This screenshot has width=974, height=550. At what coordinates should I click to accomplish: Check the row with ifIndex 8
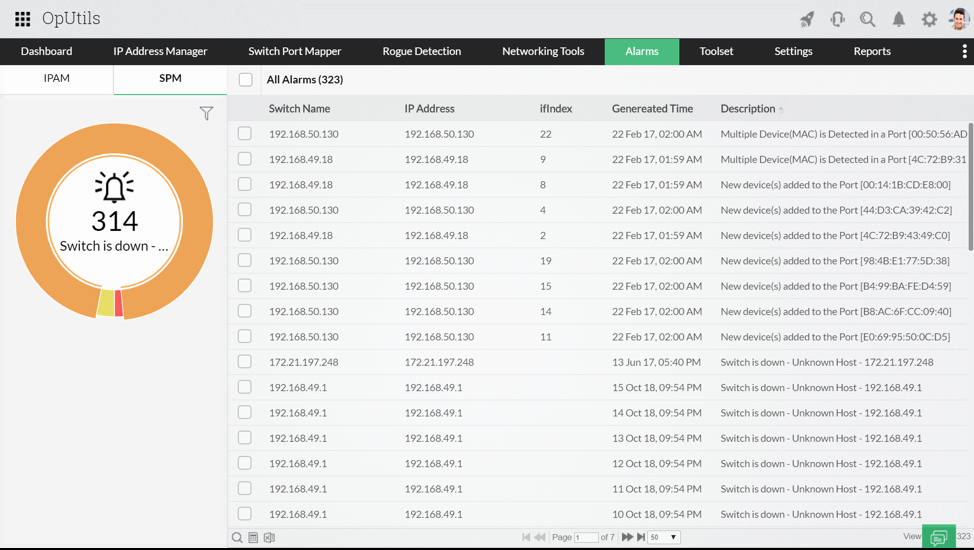[245, 185]
